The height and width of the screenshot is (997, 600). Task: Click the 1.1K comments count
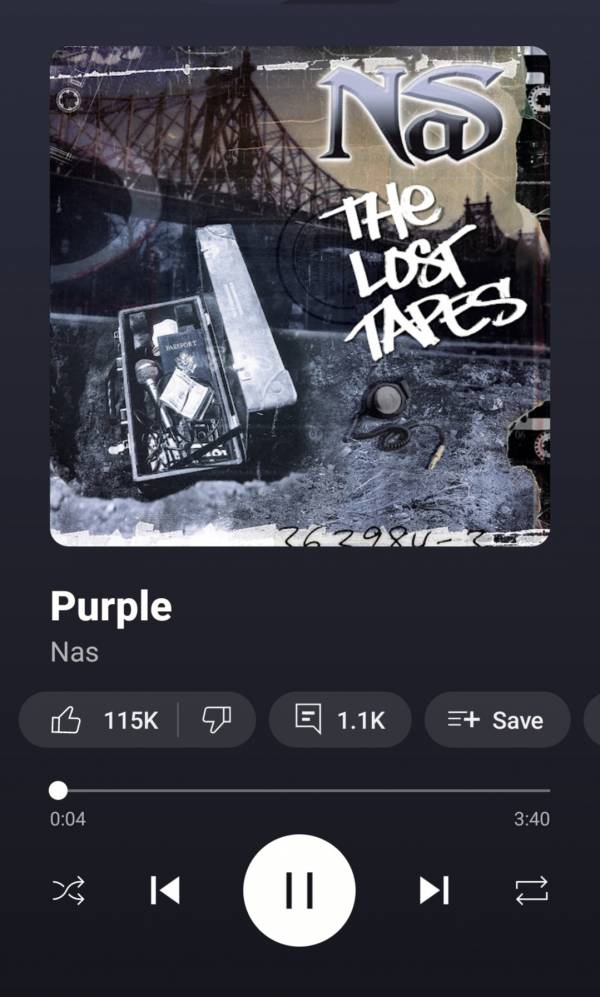tap(361, 720)
